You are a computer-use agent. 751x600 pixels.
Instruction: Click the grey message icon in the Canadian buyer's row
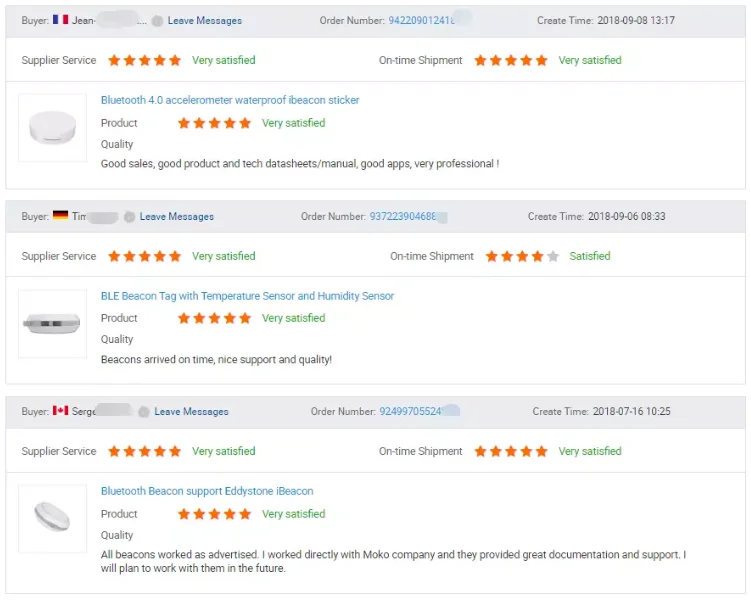point(144,412)
